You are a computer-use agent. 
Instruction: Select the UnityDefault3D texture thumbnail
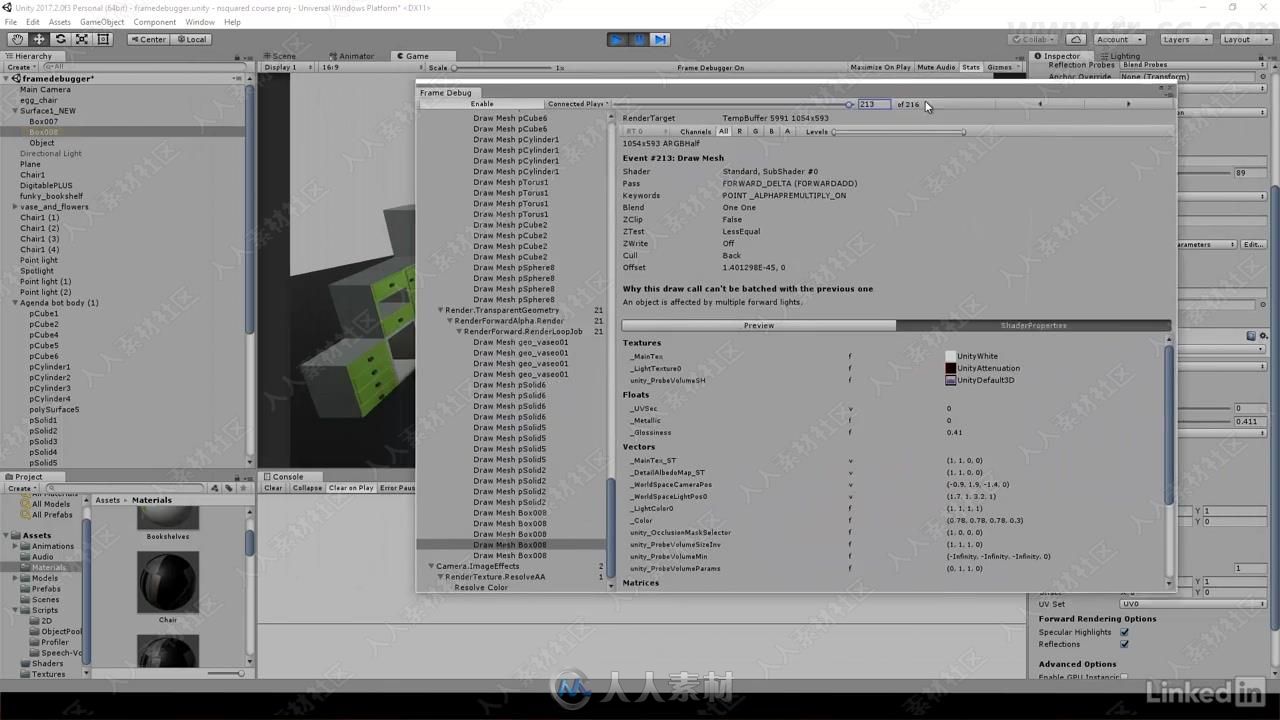point(950,380)
